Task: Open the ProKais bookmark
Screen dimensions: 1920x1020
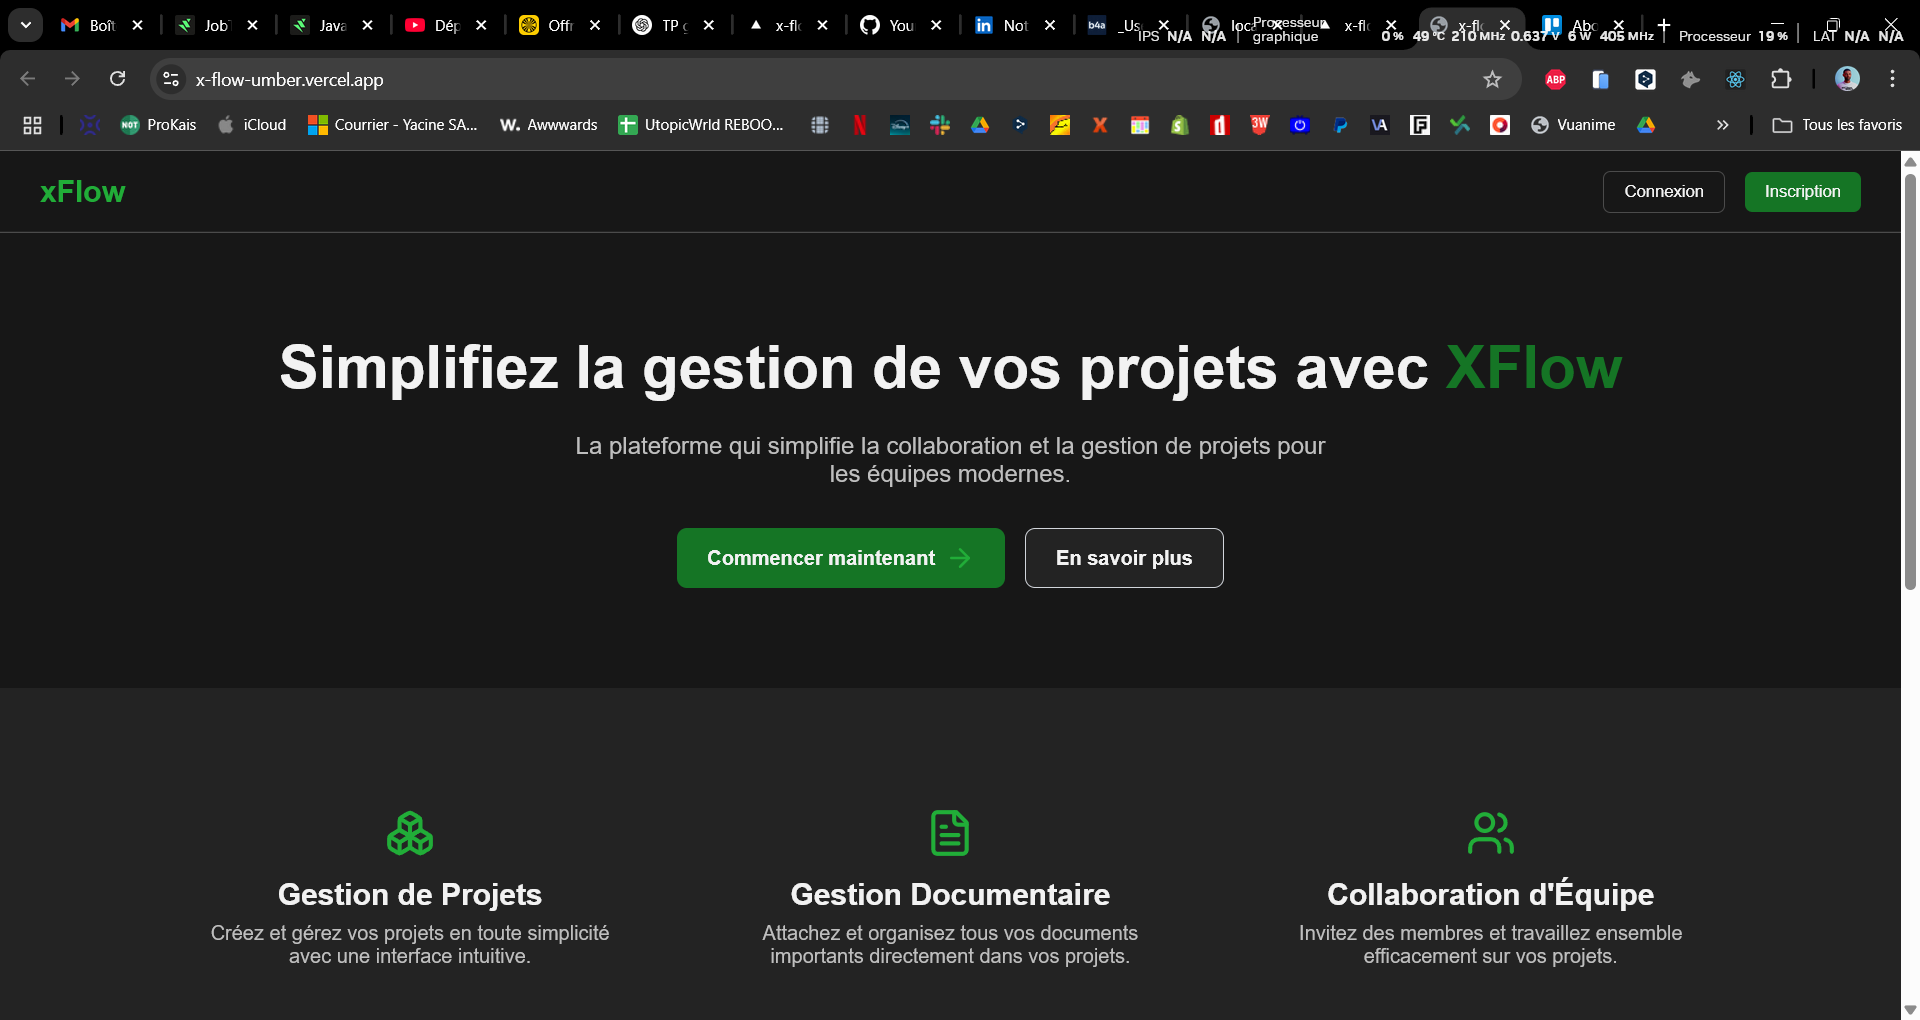Action: (159, 125)
